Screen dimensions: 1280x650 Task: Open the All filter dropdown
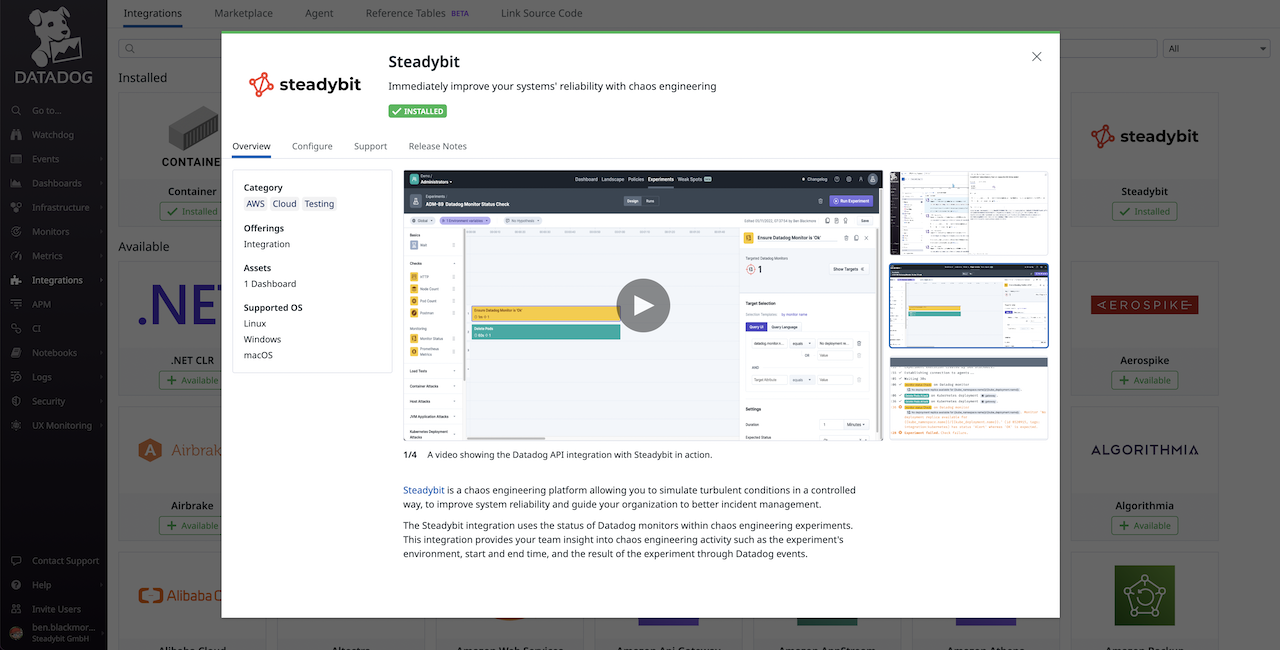click(1216, 49)
